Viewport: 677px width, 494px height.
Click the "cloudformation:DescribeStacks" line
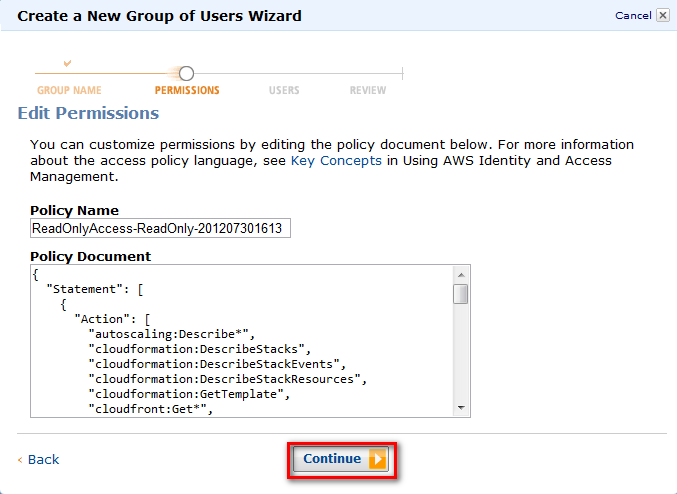click(x=199, y=349)
